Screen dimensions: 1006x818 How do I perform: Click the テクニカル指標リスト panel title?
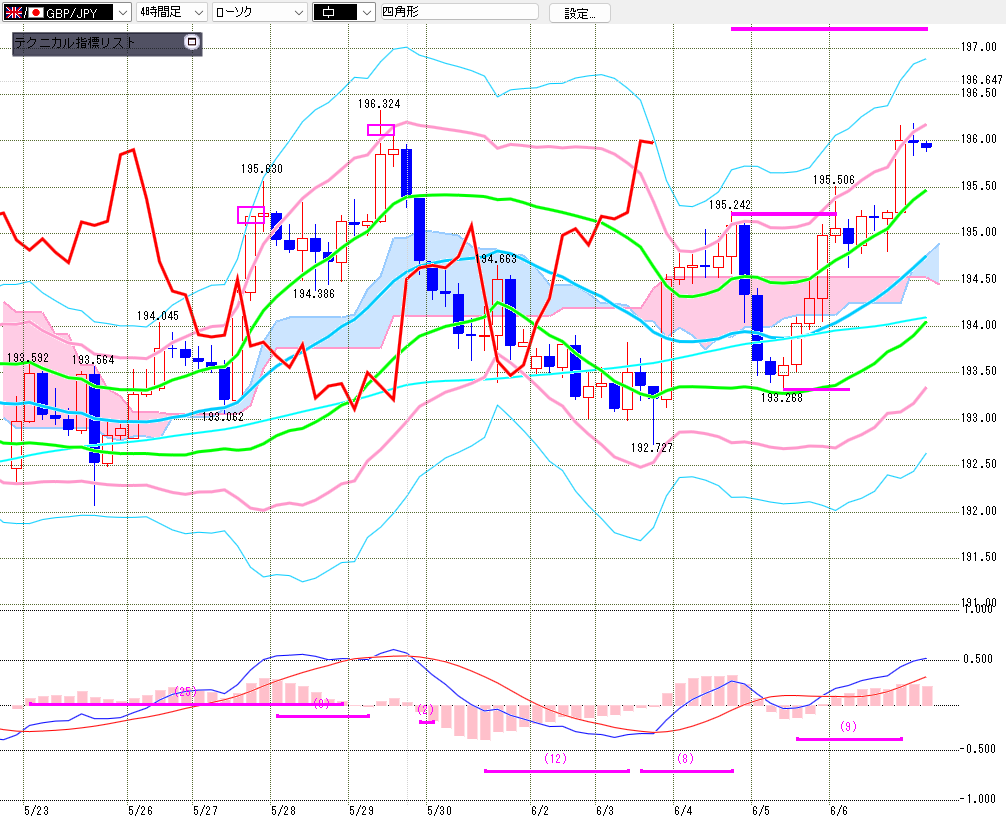(x=75, y=43)
